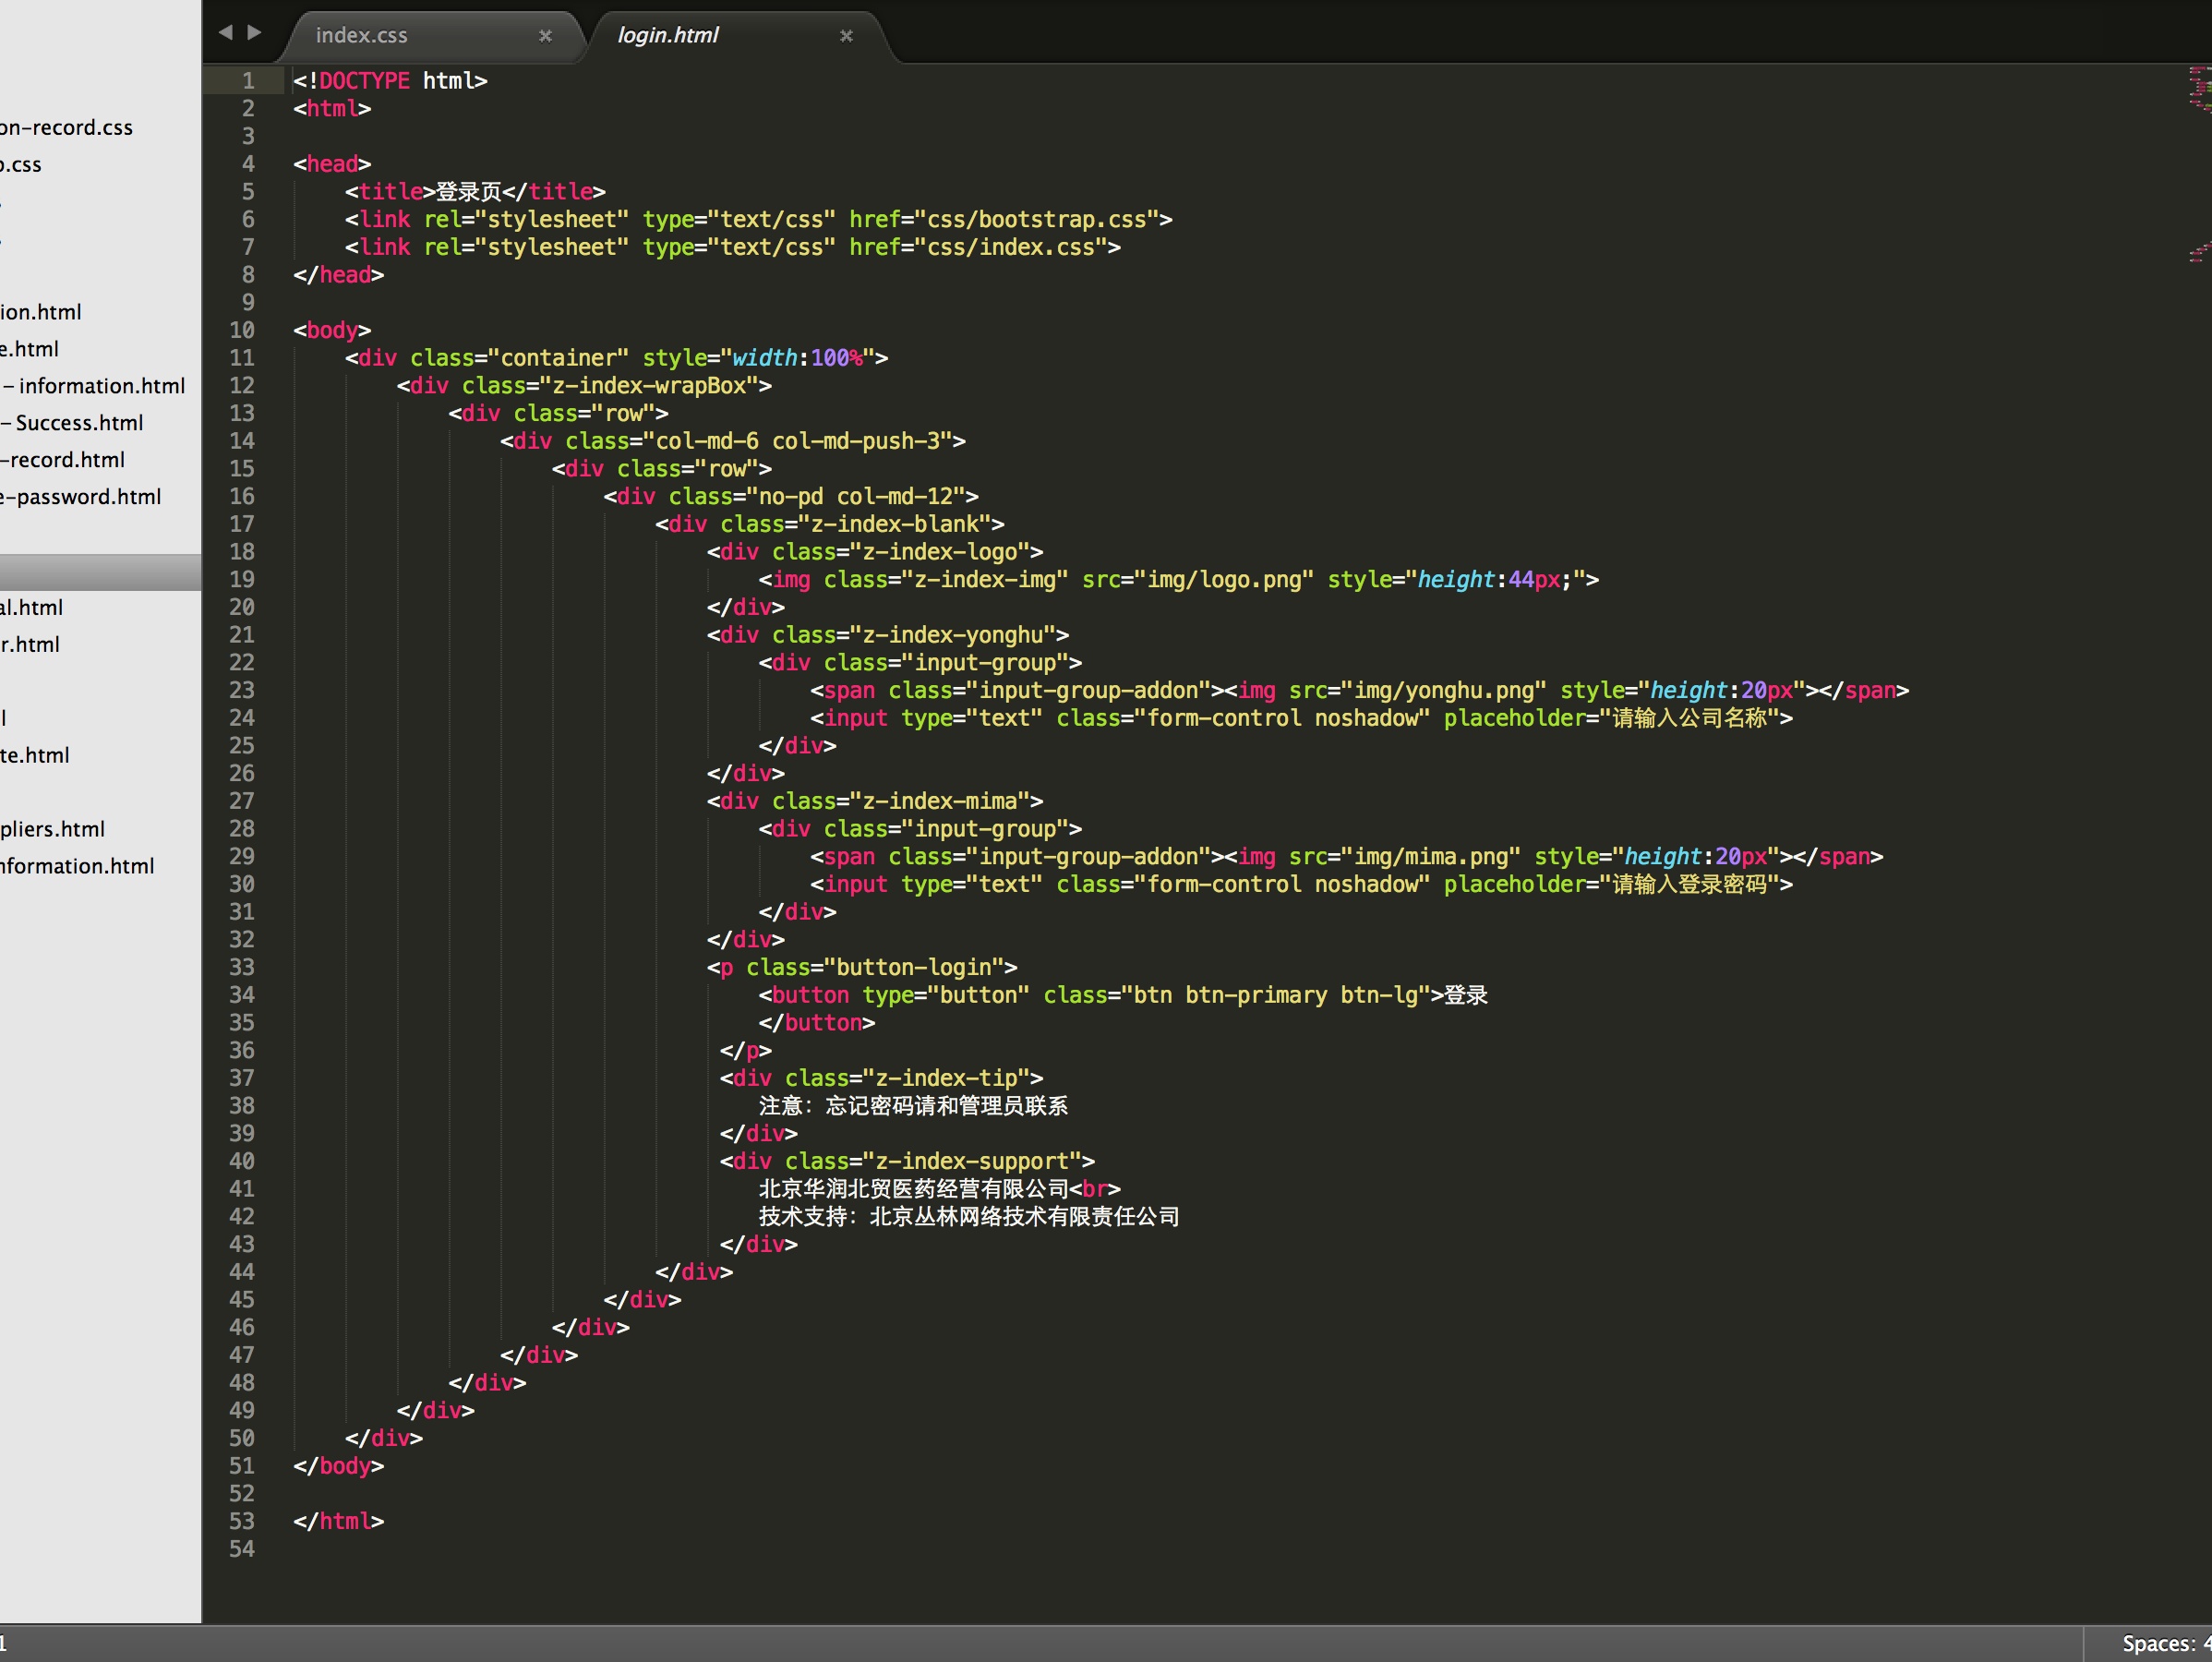The width and height of the screenshot is (2212, 1662).
Task: Open the file ending in te.html in the sidebar
Action: pyautogui.click(x=35, y=755)
